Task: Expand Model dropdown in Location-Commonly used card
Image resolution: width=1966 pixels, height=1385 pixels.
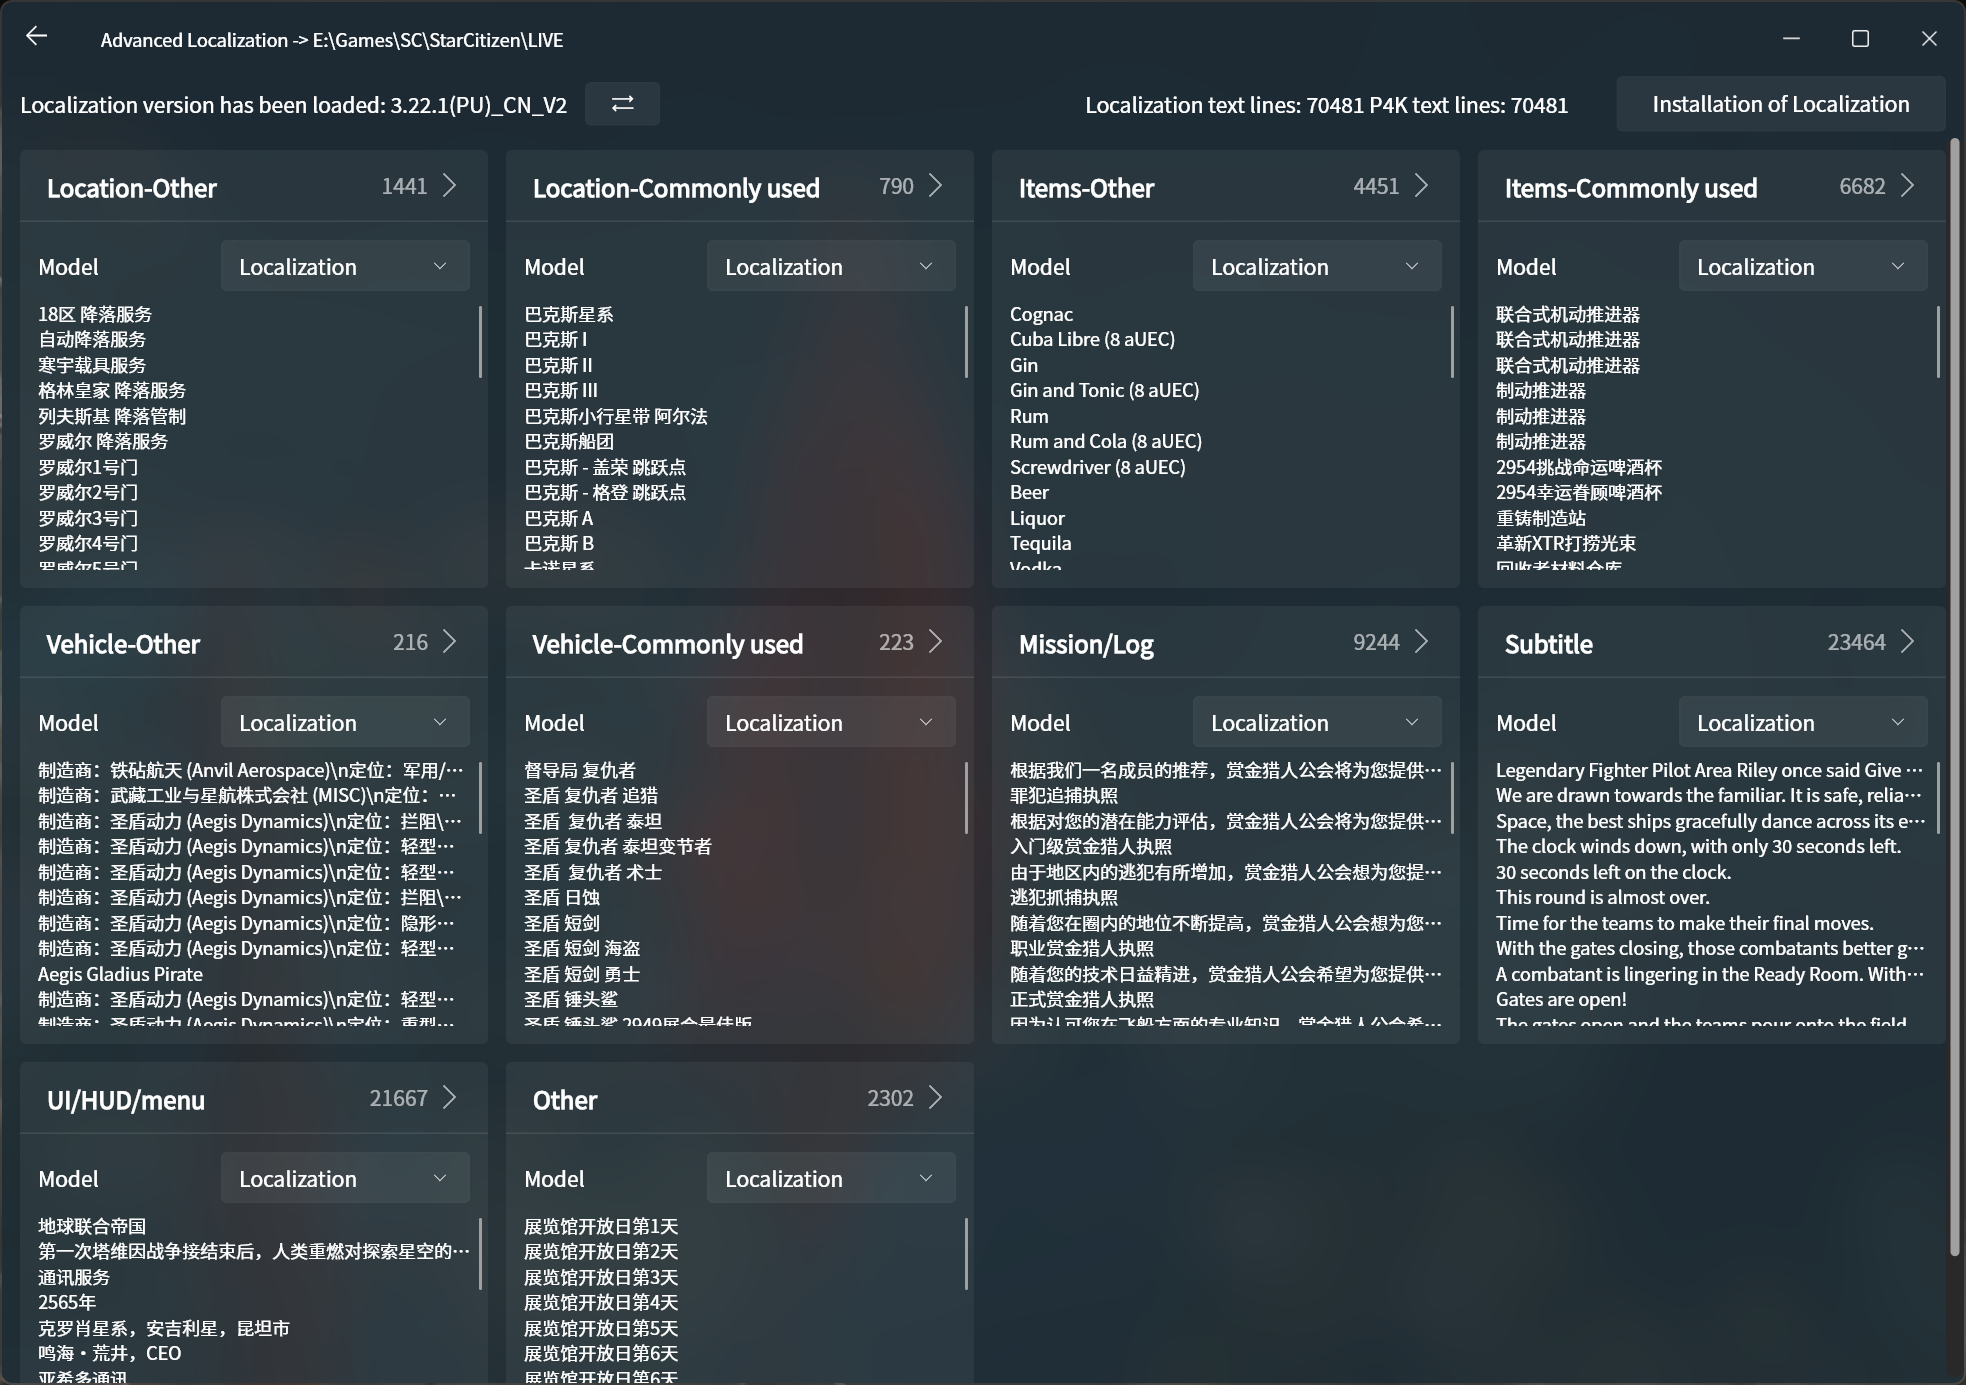Action: point(831,266)
